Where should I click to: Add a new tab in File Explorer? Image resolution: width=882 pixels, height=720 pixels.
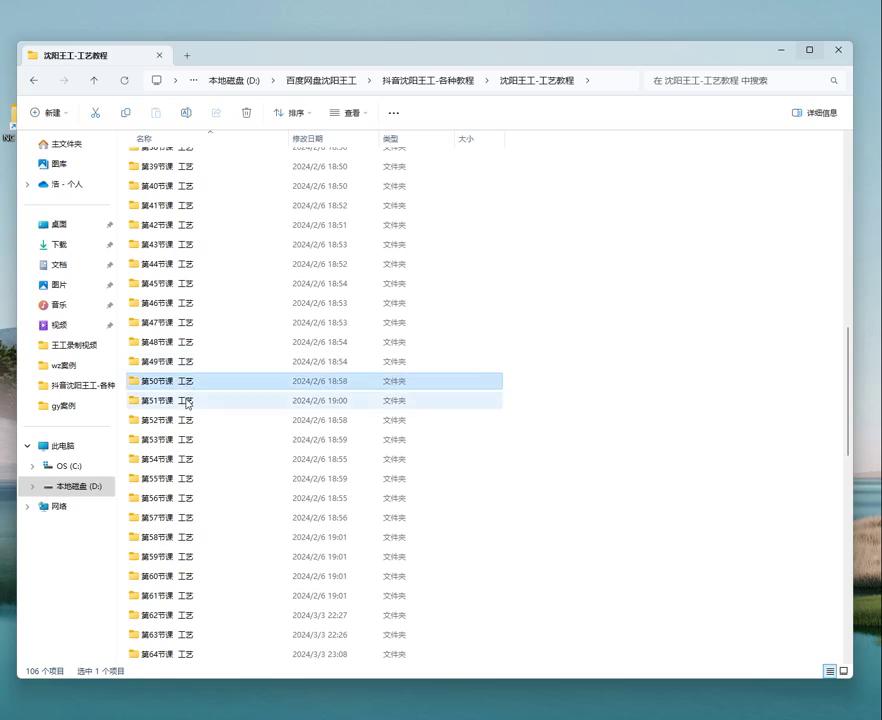pyautogui.click(x=187, y=55)
